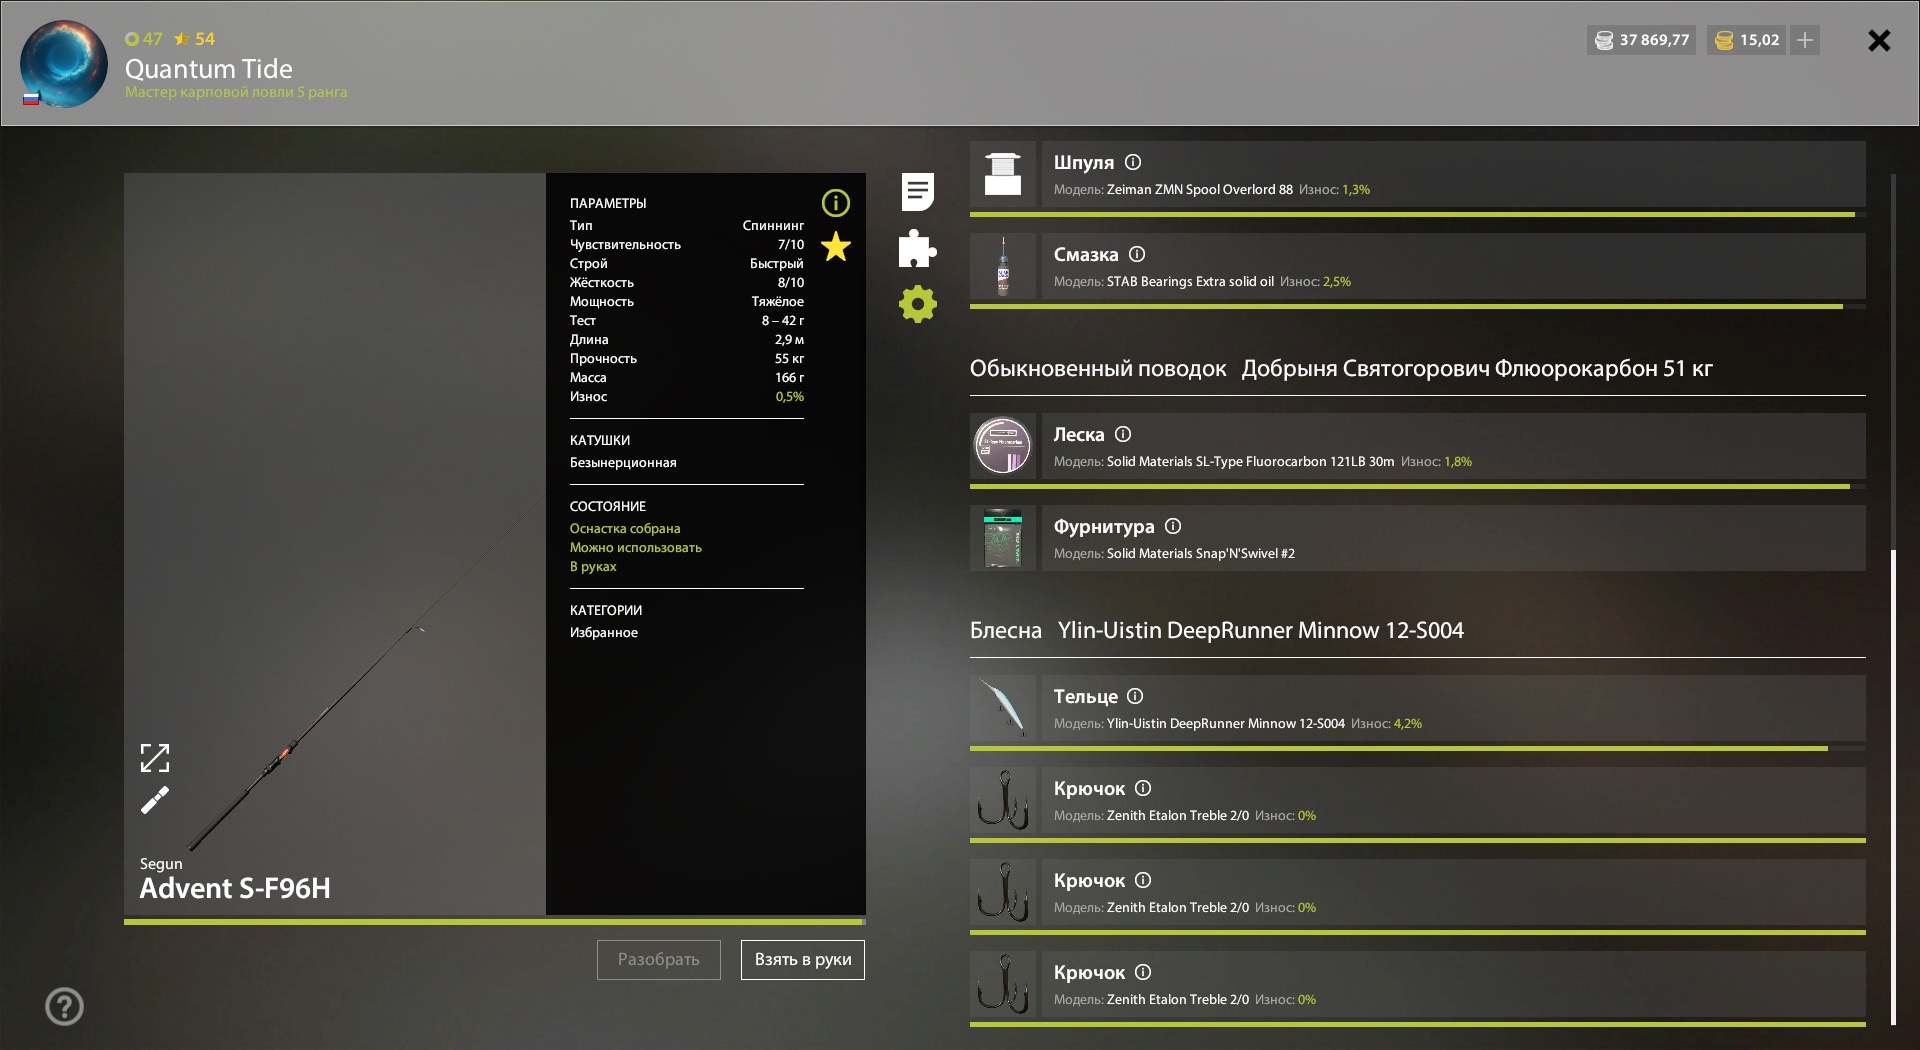Click the info icon on second Крючок row
Image resolution: width=1920 pixels, height=1050 pixels.
pos(1143,880)
